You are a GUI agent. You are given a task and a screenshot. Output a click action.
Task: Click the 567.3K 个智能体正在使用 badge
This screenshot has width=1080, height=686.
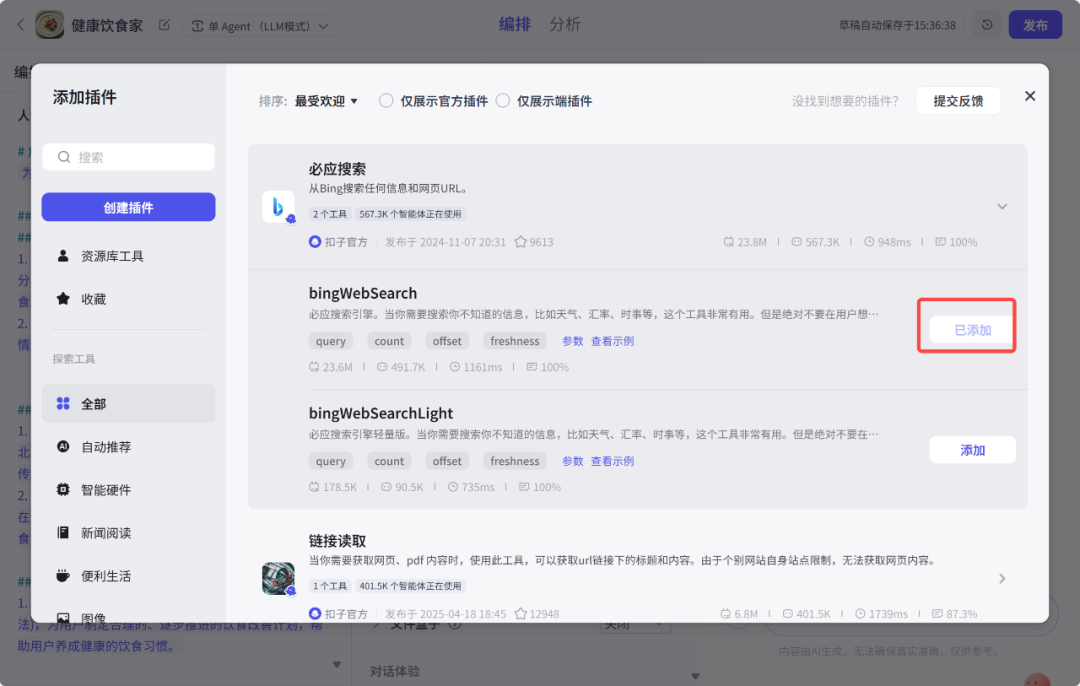(x=410, y=214)
